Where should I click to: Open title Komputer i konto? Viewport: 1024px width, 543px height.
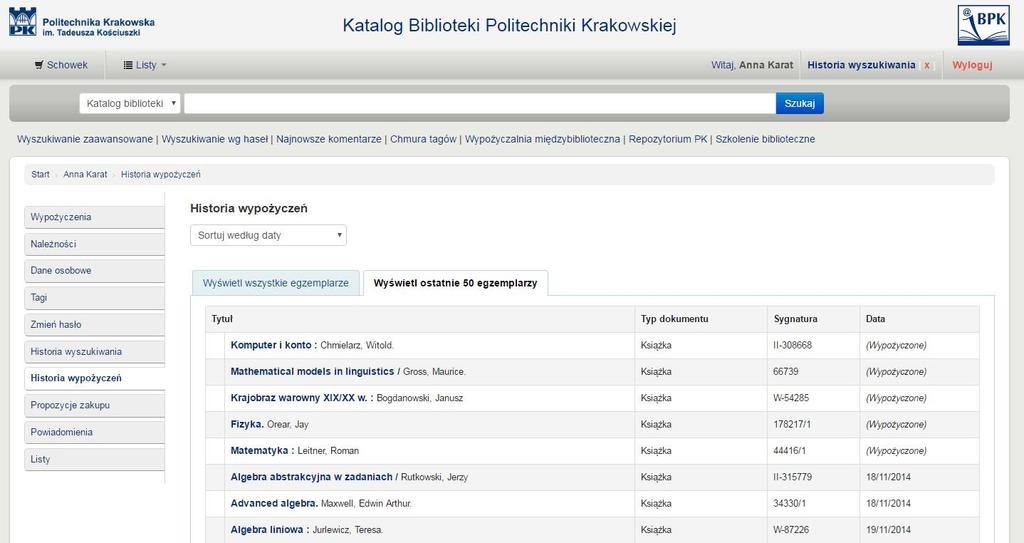point(274,345)
